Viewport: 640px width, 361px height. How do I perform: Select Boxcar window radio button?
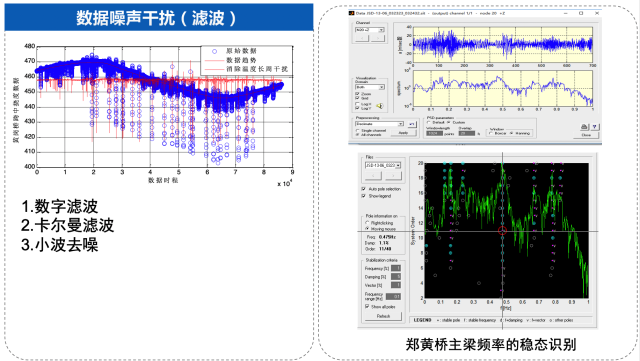pyautogui.click(x=491, y=133)
